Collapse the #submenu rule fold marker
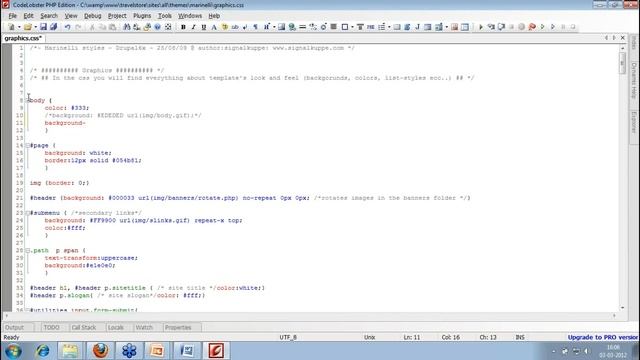Image resolution: width=640 pixels, height=360 pixels. 28,213
